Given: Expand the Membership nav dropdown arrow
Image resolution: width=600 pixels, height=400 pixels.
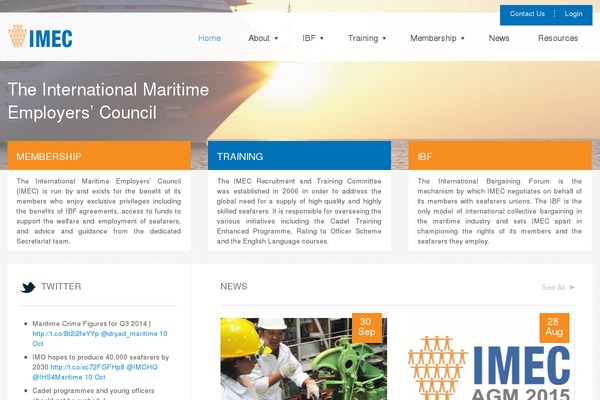Looking at the screenshot, I should [x=463, y=38].
